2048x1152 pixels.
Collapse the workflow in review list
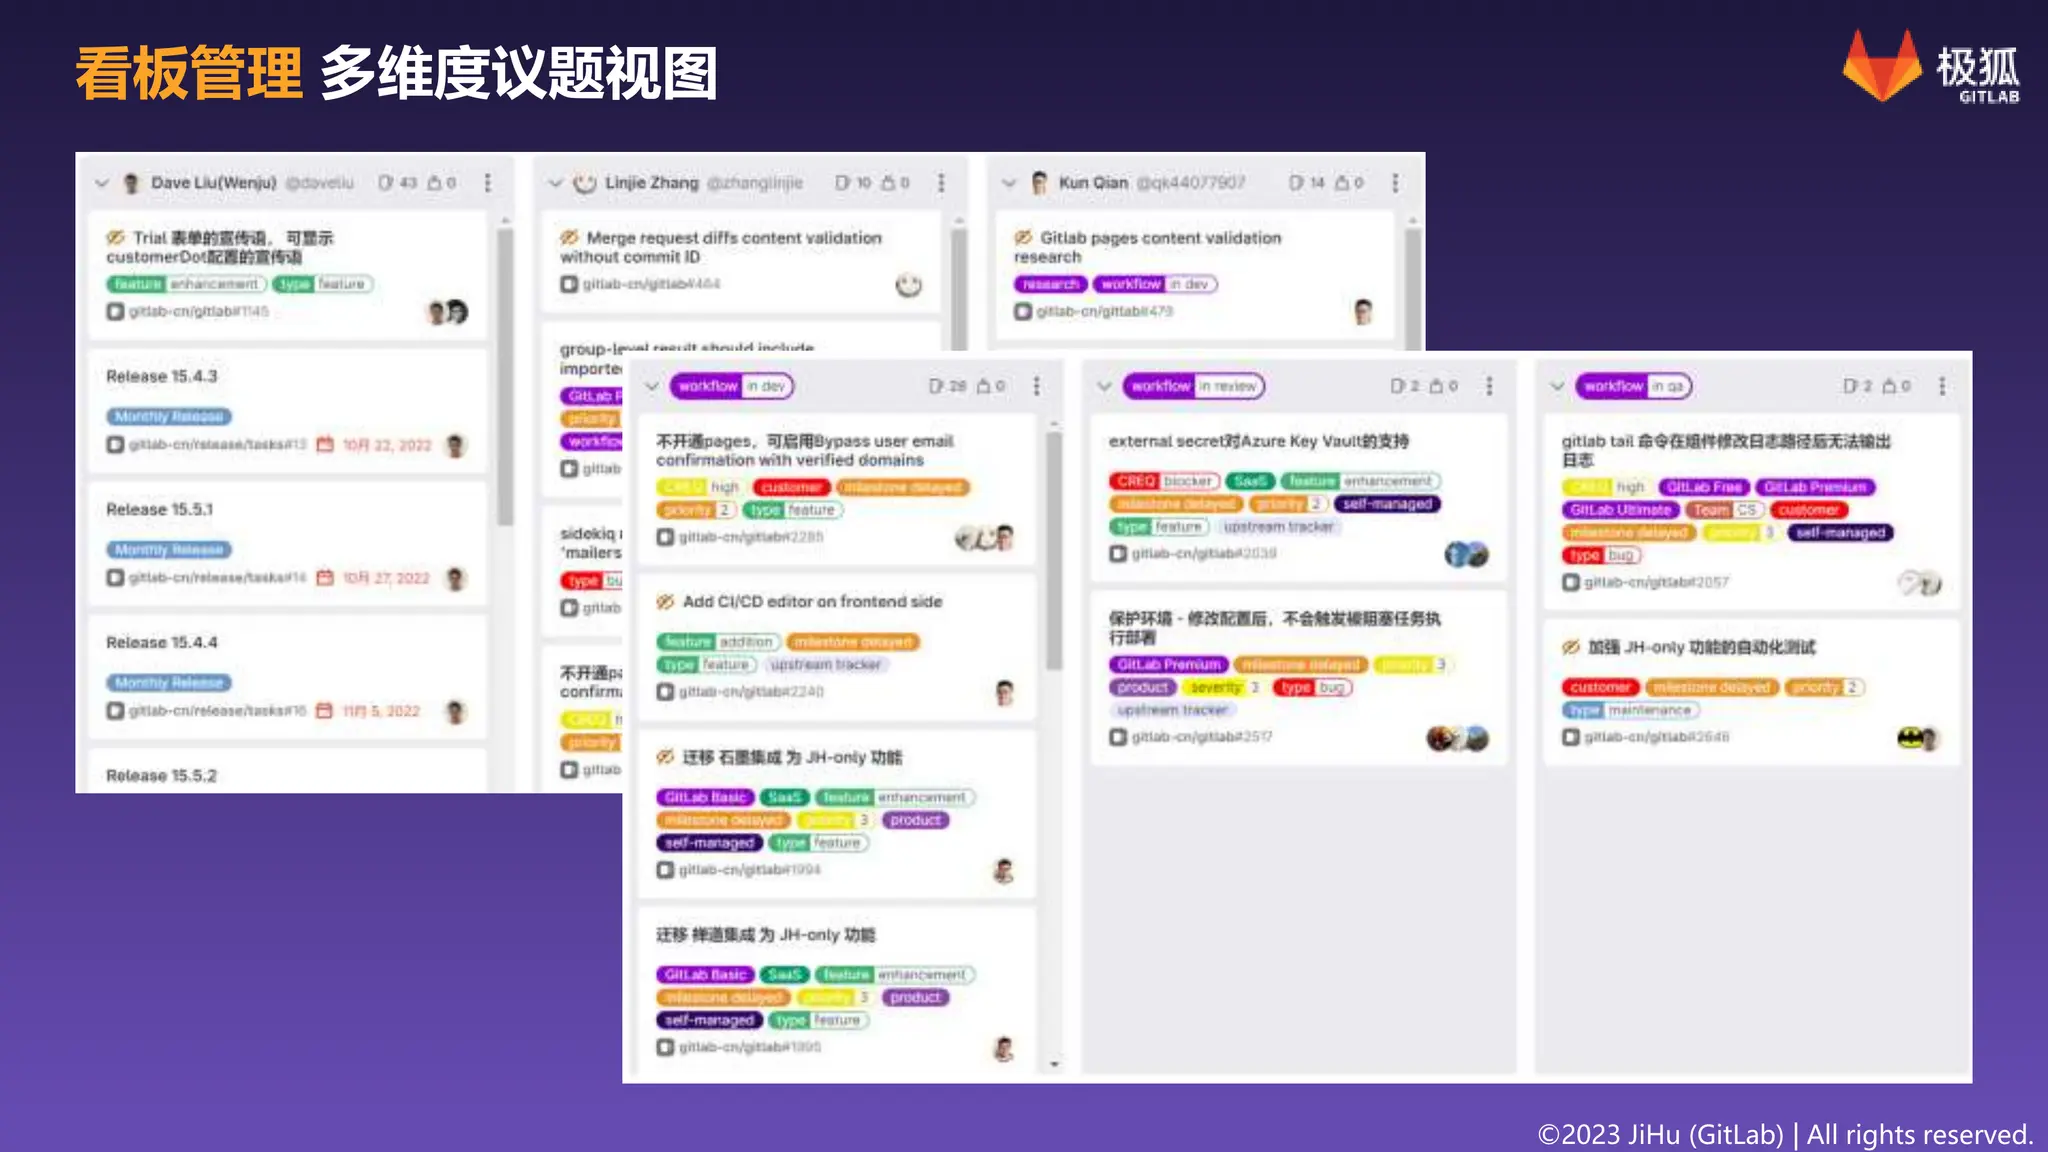pos(1105,386)
